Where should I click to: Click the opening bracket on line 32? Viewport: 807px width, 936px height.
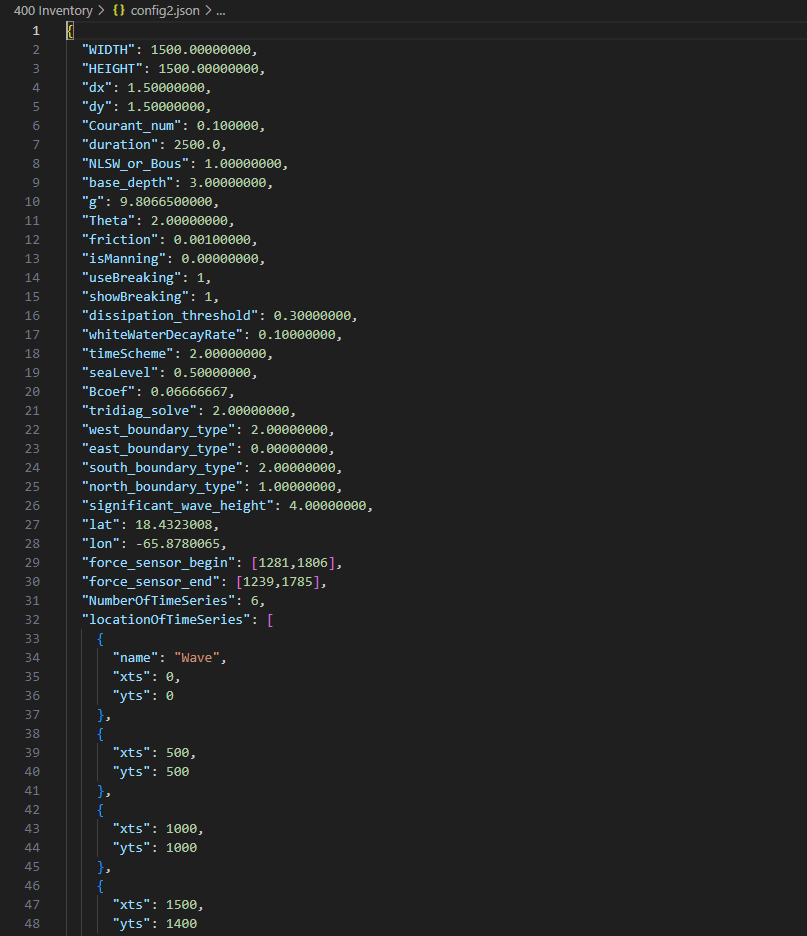[270, 620]
